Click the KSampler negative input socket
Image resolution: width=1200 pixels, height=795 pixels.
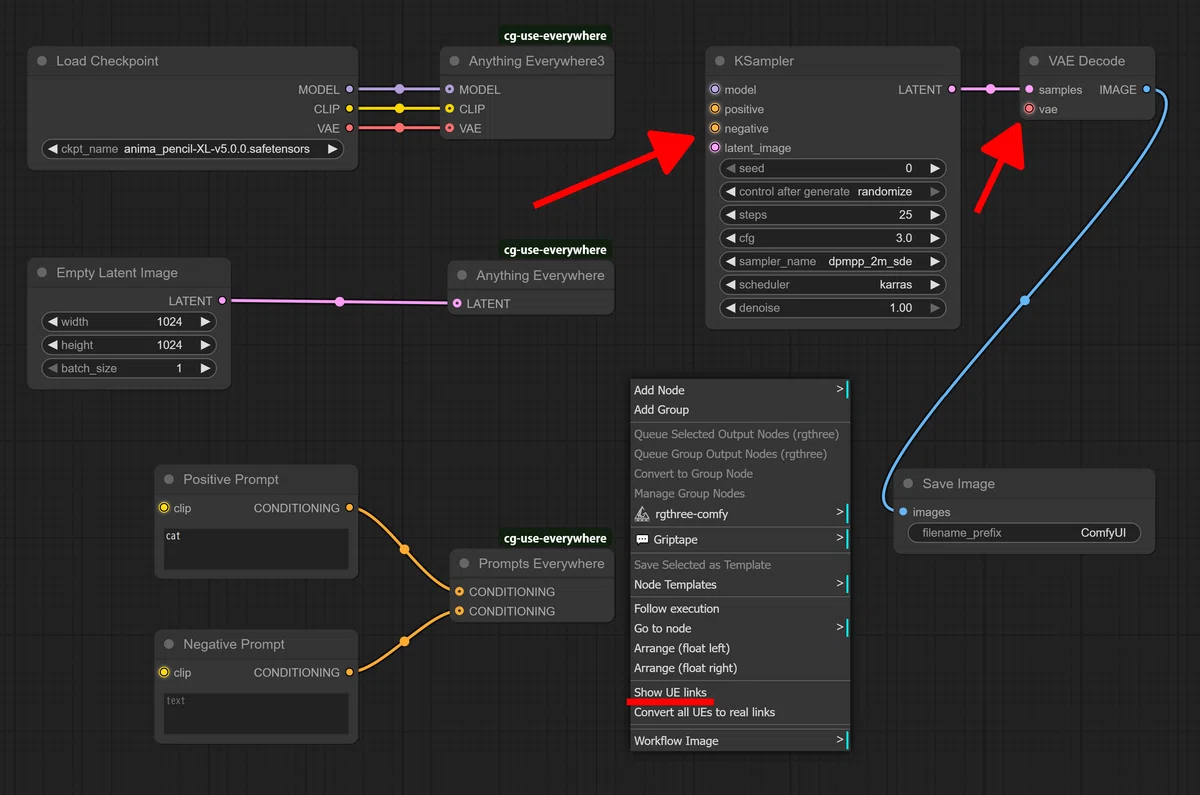point(715,128)
